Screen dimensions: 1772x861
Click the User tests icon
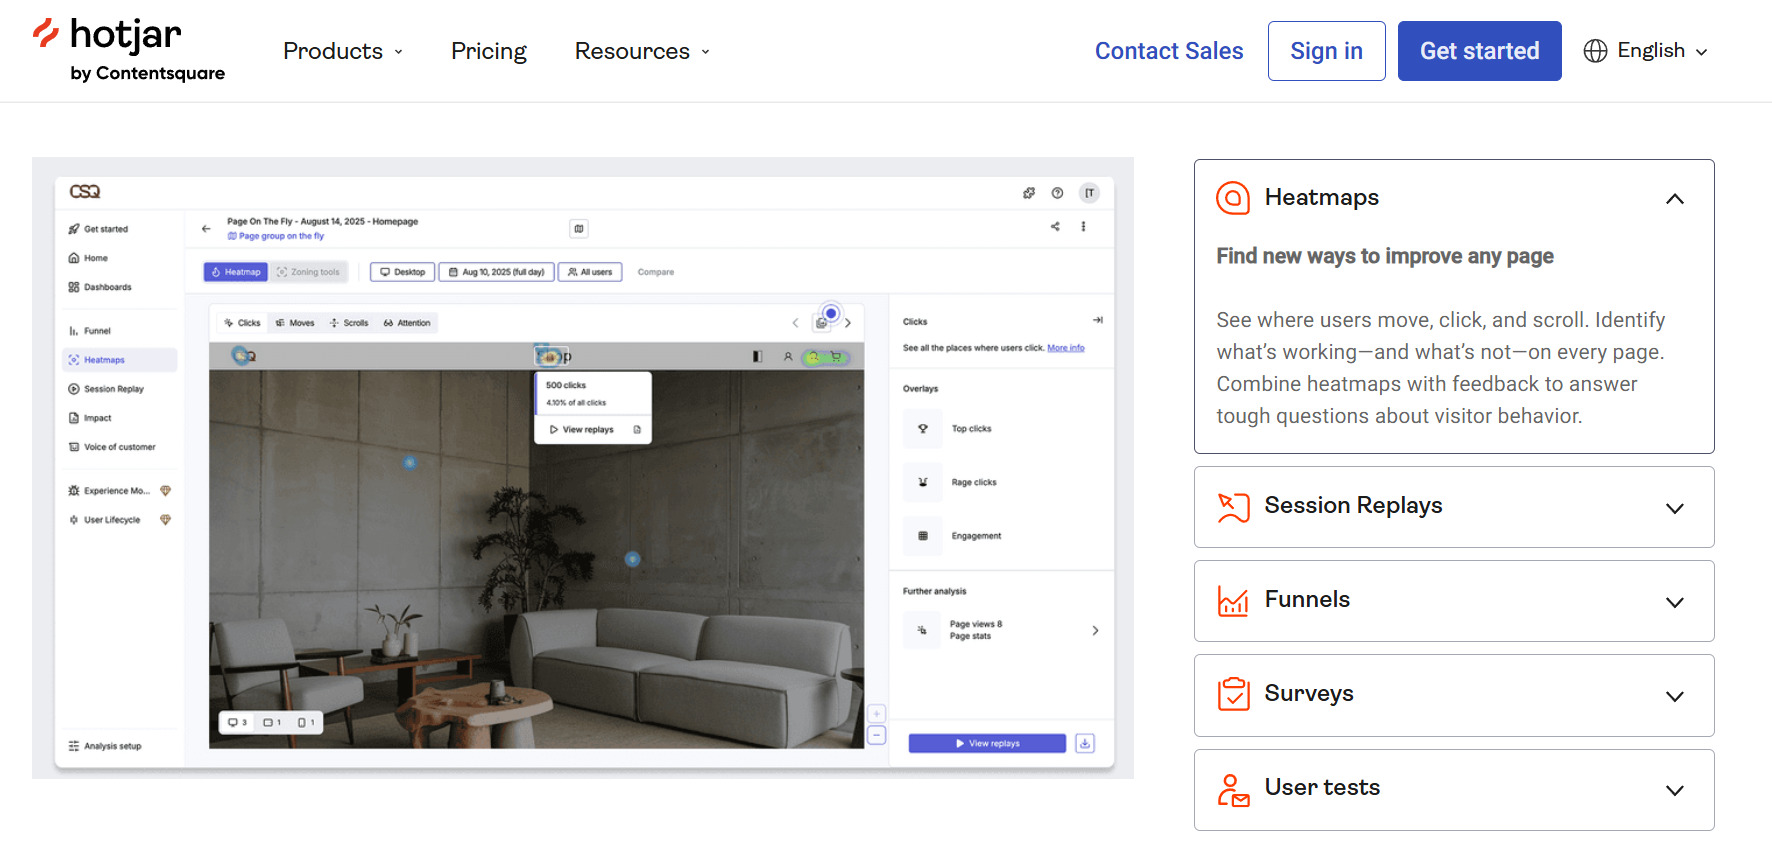(x=1232, y=789)
